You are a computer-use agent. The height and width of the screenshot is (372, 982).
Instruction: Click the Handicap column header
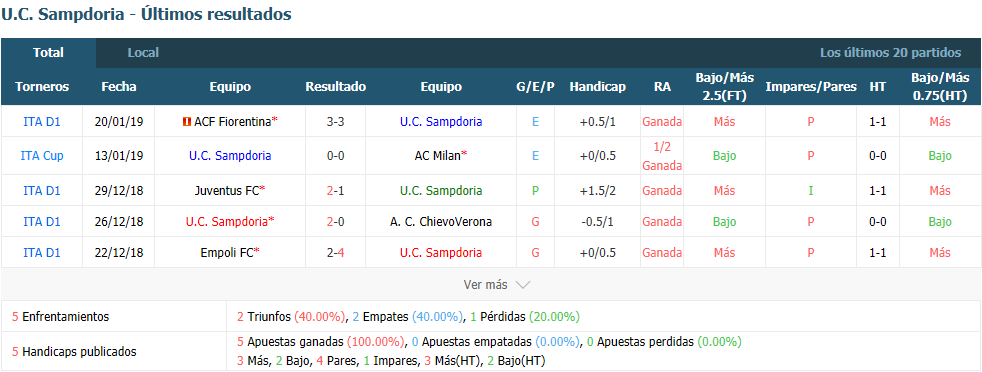tap(597, 87)
